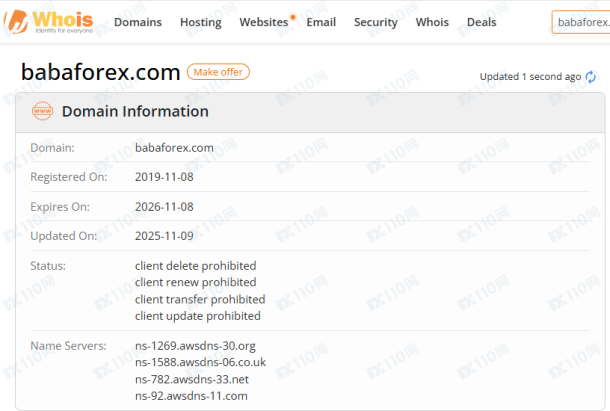Click the Domain: field label
The height and width of the screenshot is (411, 610).
(52, 148)
